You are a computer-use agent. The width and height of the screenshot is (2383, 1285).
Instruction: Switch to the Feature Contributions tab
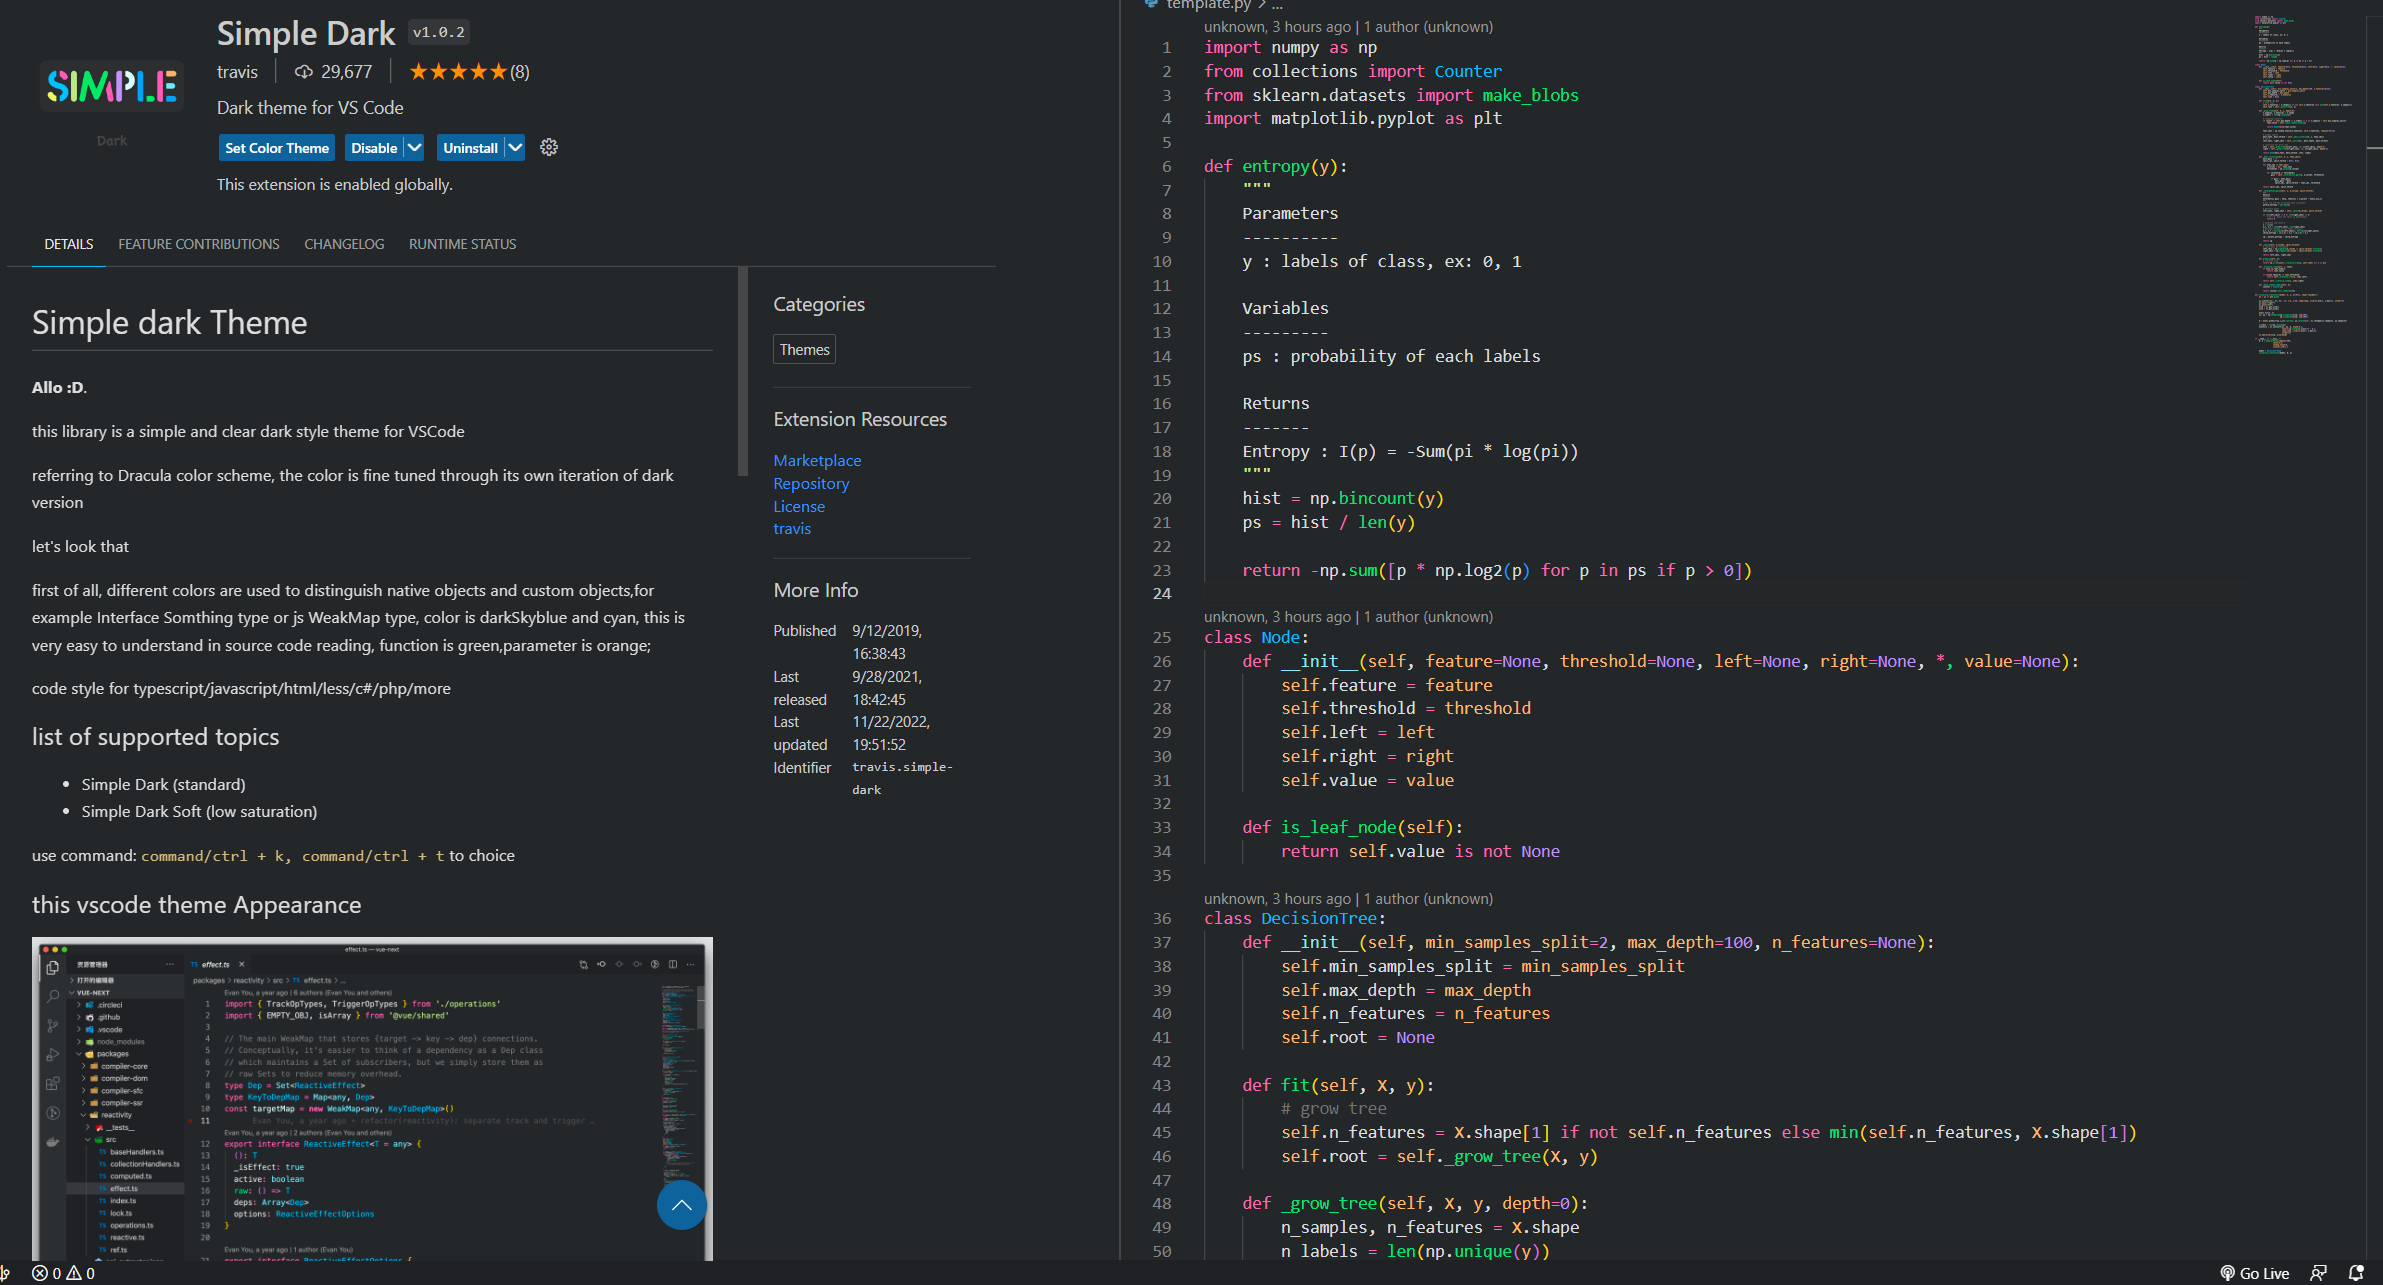[x=199, y=244]
